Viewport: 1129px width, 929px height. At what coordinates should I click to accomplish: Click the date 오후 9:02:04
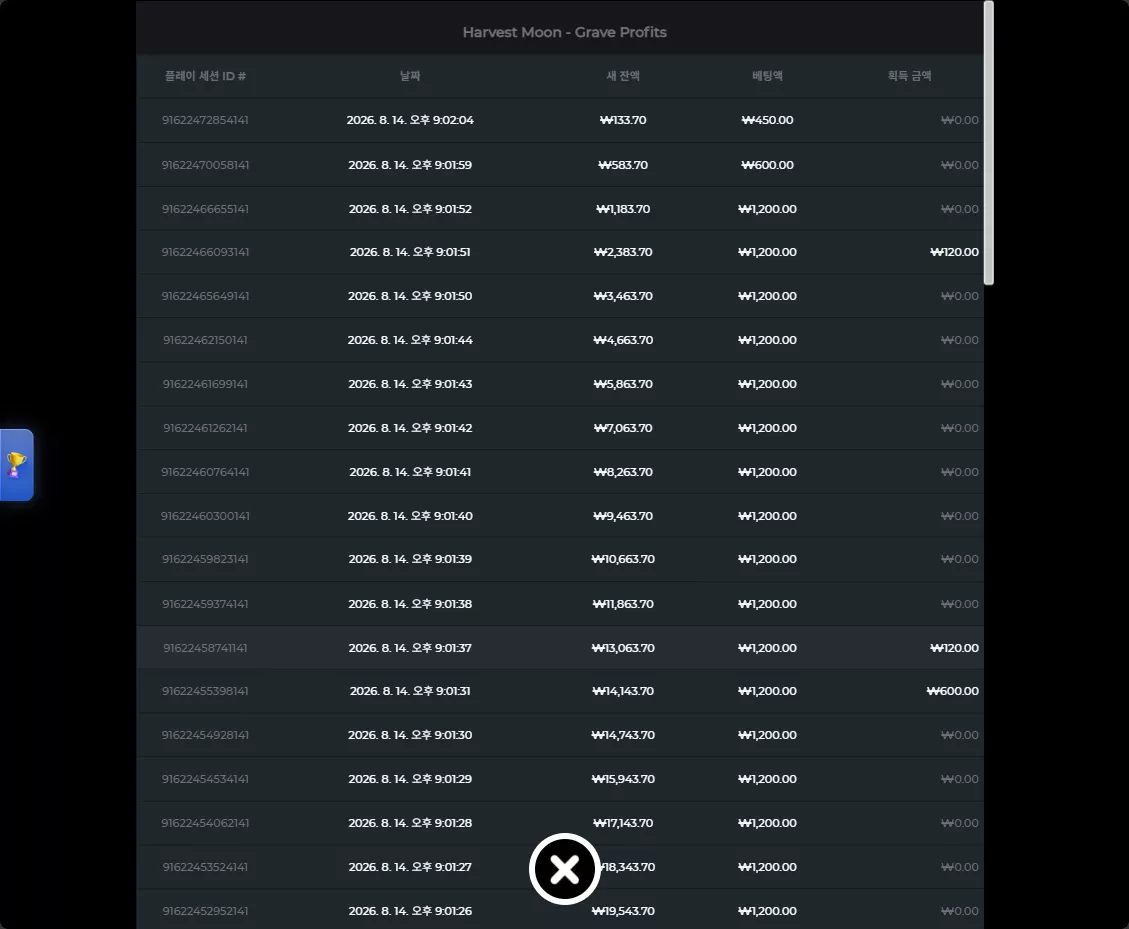coord(410,120)
